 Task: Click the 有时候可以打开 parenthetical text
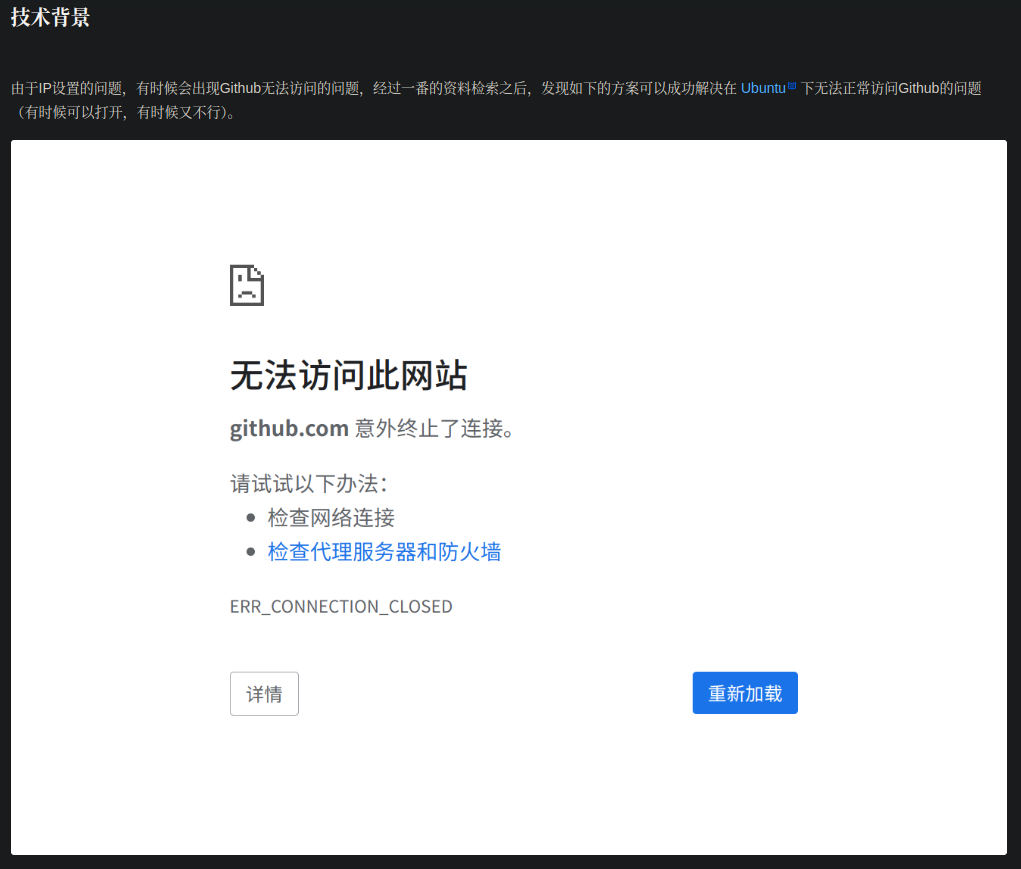click(x=80, y=112)
